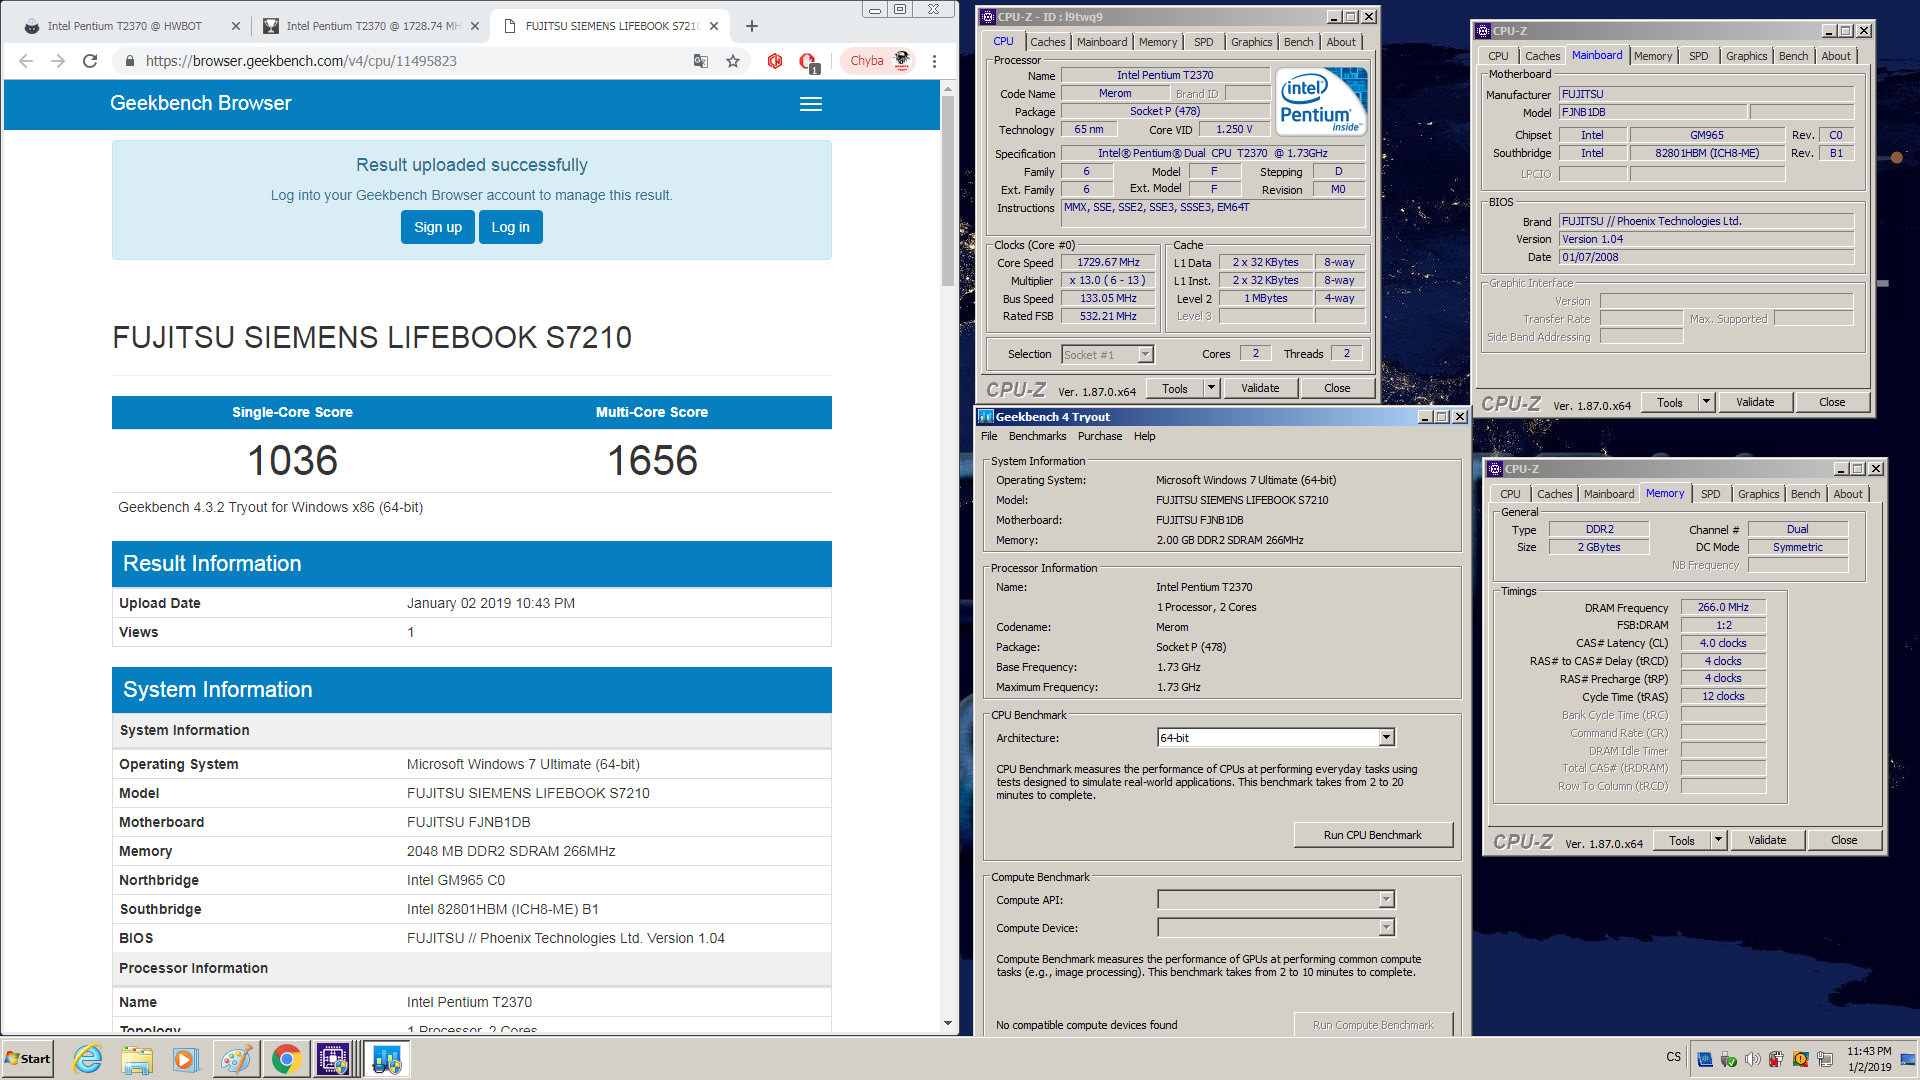The height and width of the screenshot is (1080, 1920).
Task: Click the network tray icon
Action: (1825, 1059)
